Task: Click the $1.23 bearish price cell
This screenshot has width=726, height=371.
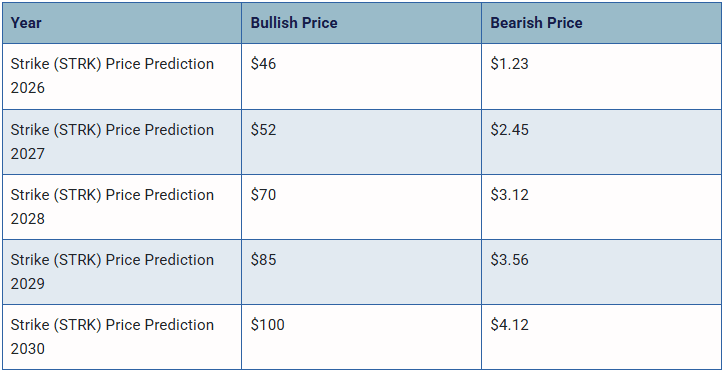Action: click(x=601, y=76)
